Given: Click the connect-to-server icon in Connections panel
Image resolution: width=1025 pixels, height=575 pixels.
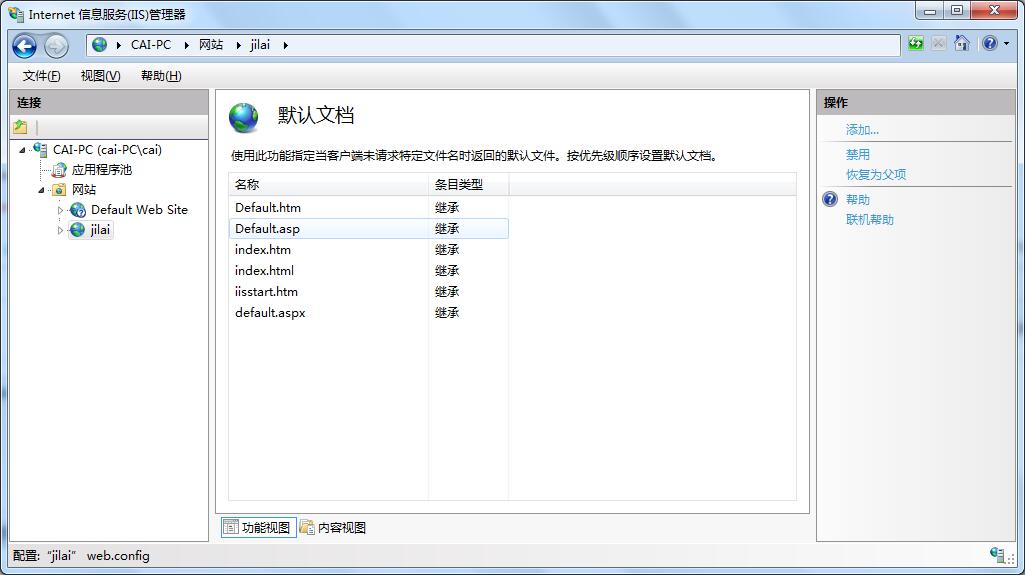Looking at the screenshot, I should coord(20,127).
